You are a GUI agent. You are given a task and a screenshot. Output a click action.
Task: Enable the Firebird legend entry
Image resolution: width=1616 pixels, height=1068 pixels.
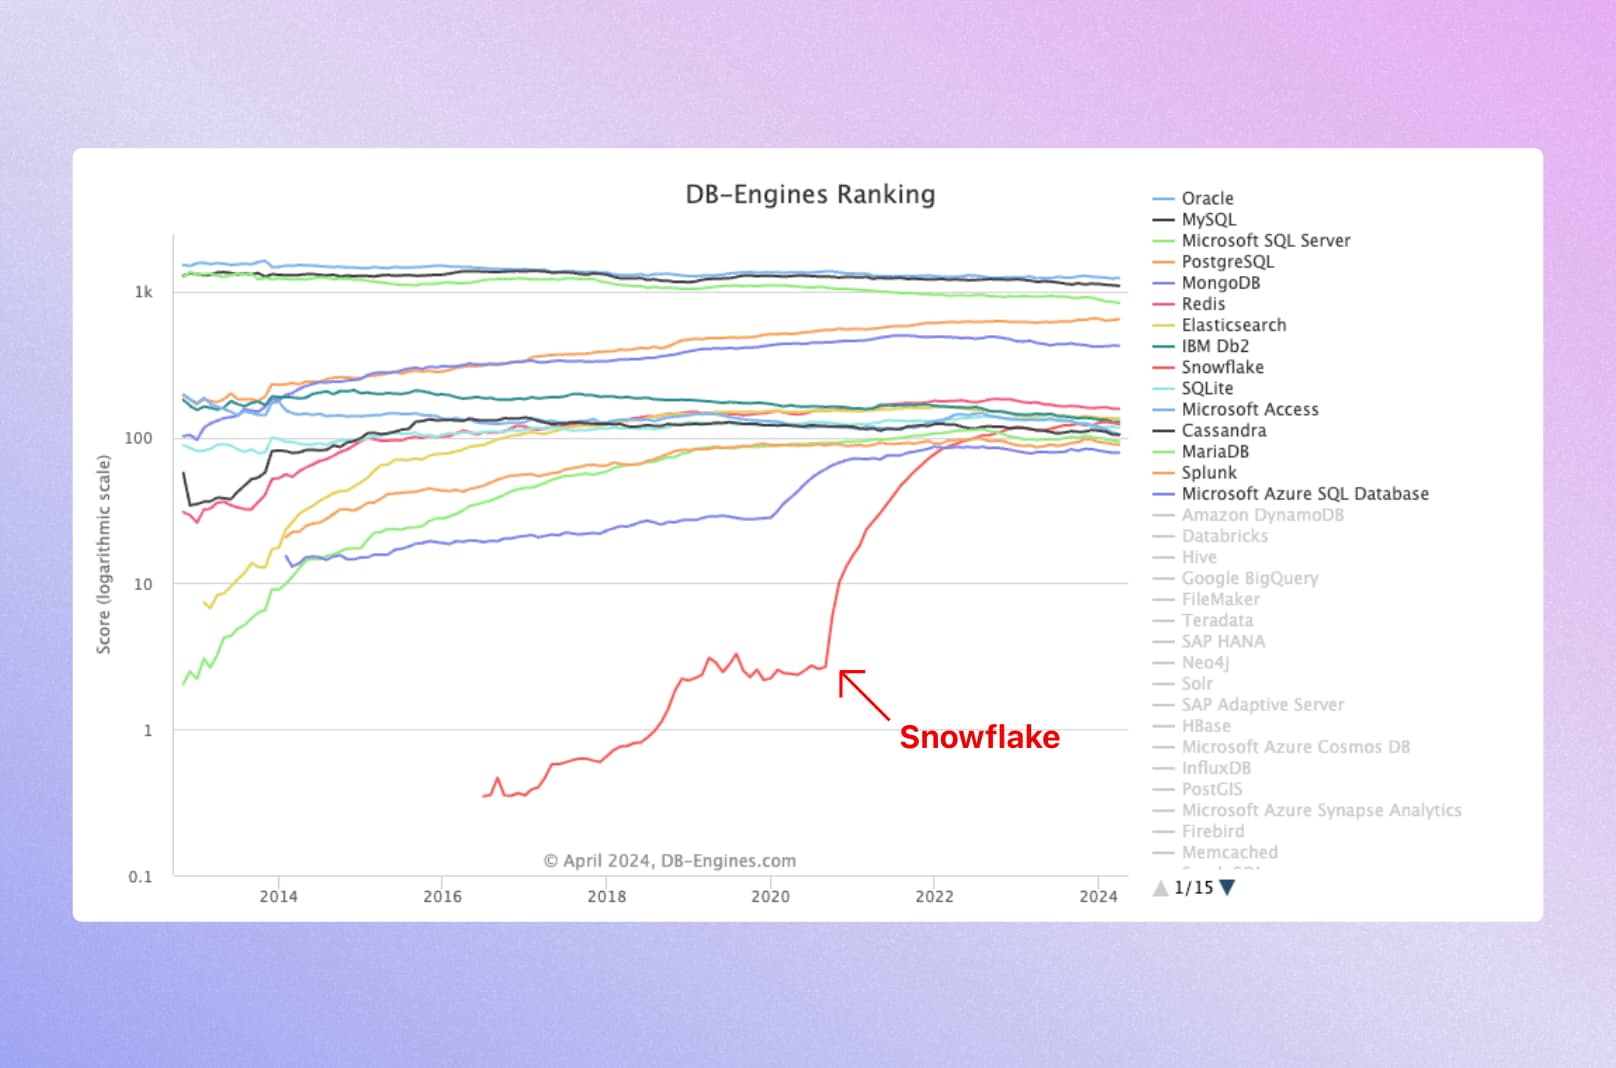point(1198,831)
